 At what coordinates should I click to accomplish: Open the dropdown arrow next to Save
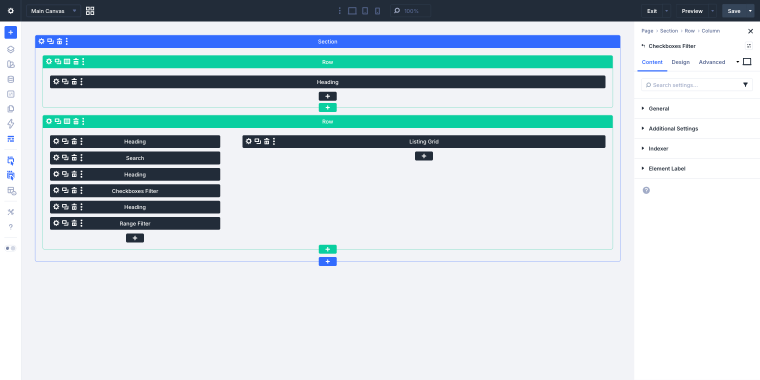click(750, 11)
